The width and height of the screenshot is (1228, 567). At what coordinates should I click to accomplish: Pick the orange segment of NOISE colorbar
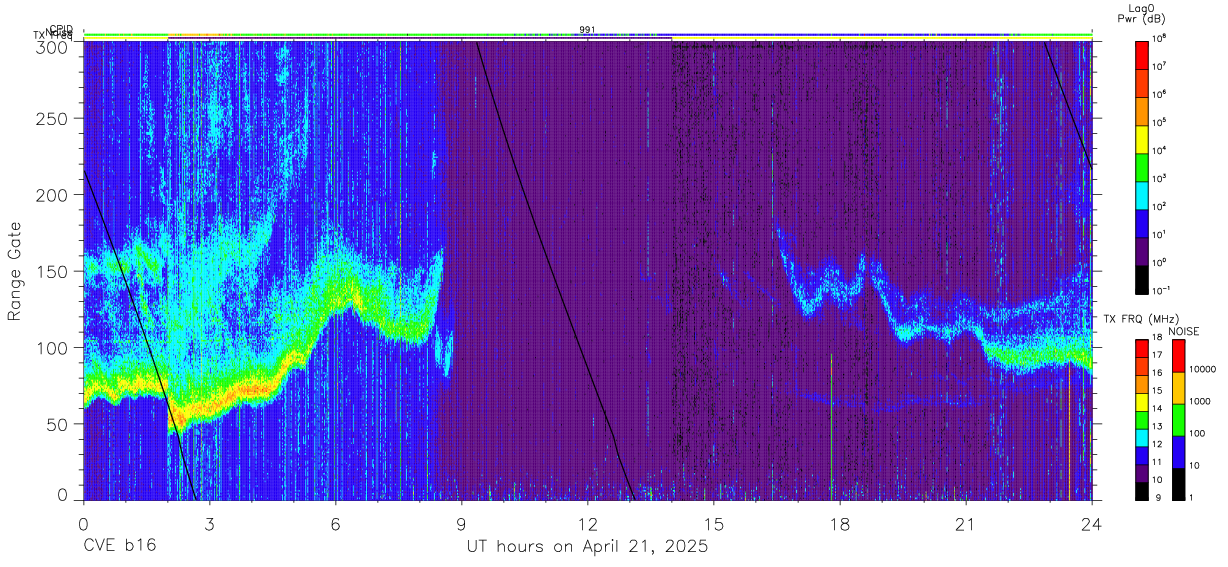(x=1179, y=388)
